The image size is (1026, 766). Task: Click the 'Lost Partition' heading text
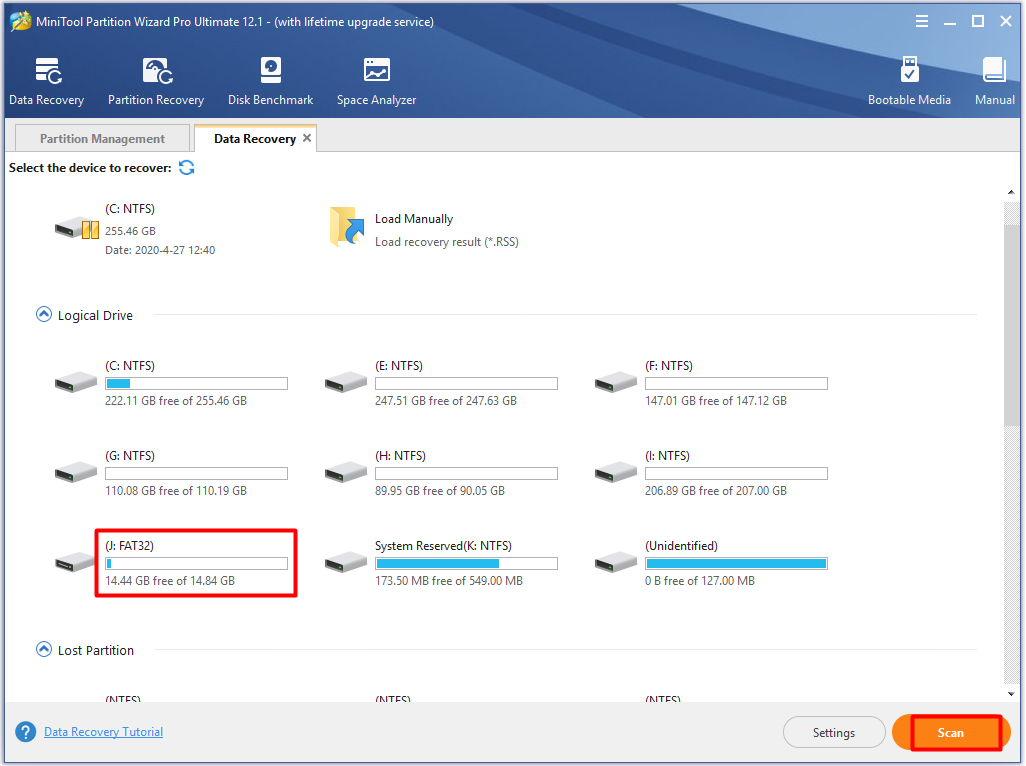point(96,650)
